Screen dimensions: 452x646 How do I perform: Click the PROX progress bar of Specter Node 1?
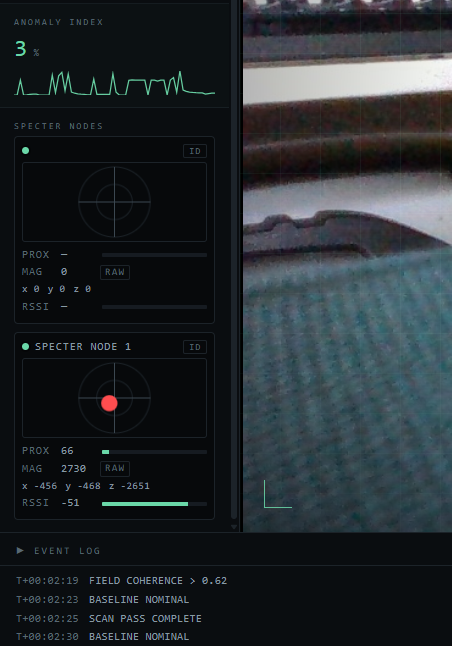(154, 452)
